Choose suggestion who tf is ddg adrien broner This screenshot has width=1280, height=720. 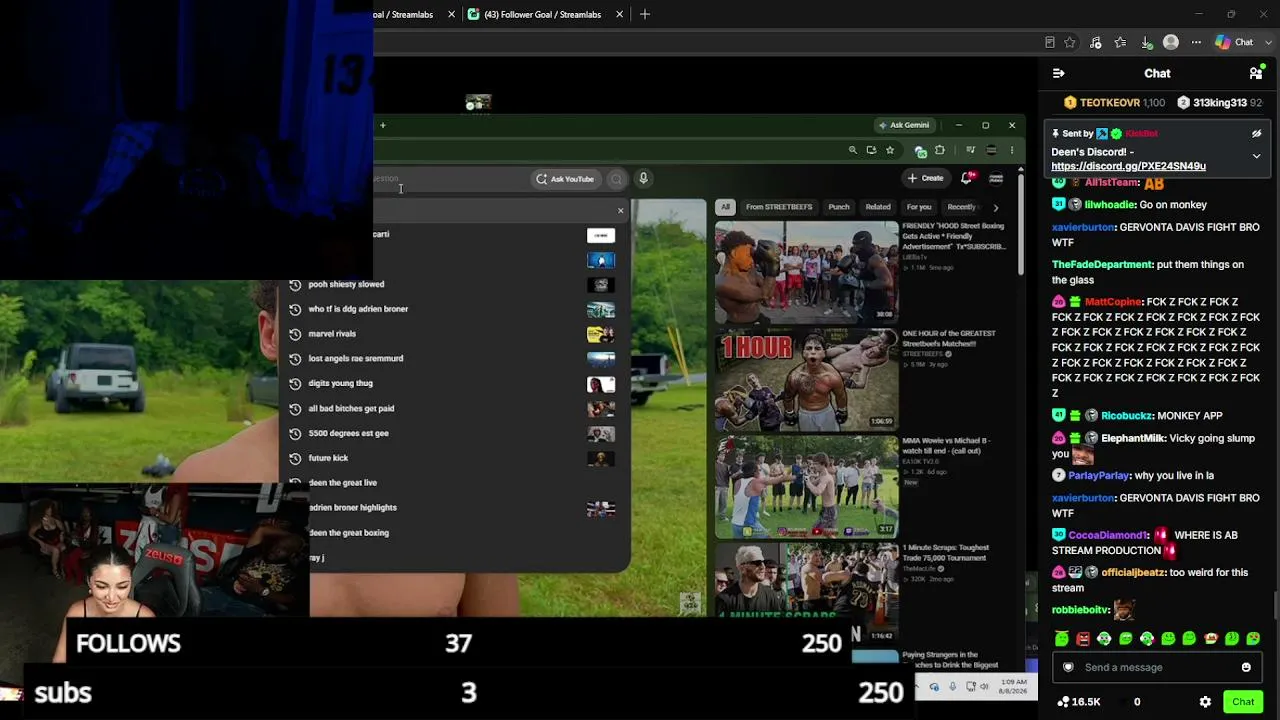454,309
